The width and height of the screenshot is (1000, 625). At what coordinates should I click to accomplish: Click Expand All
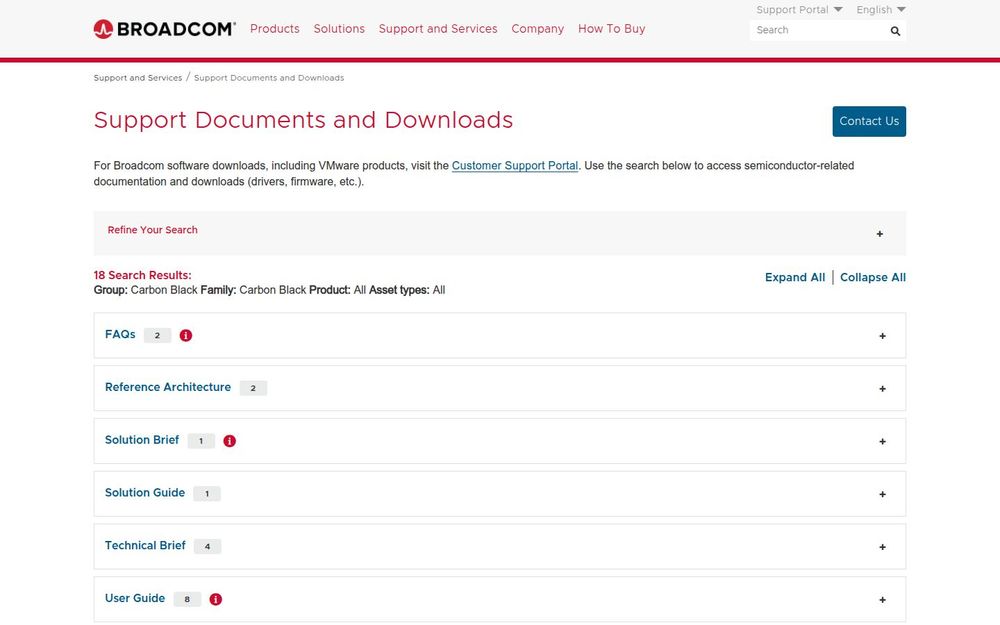click(795, 277)
